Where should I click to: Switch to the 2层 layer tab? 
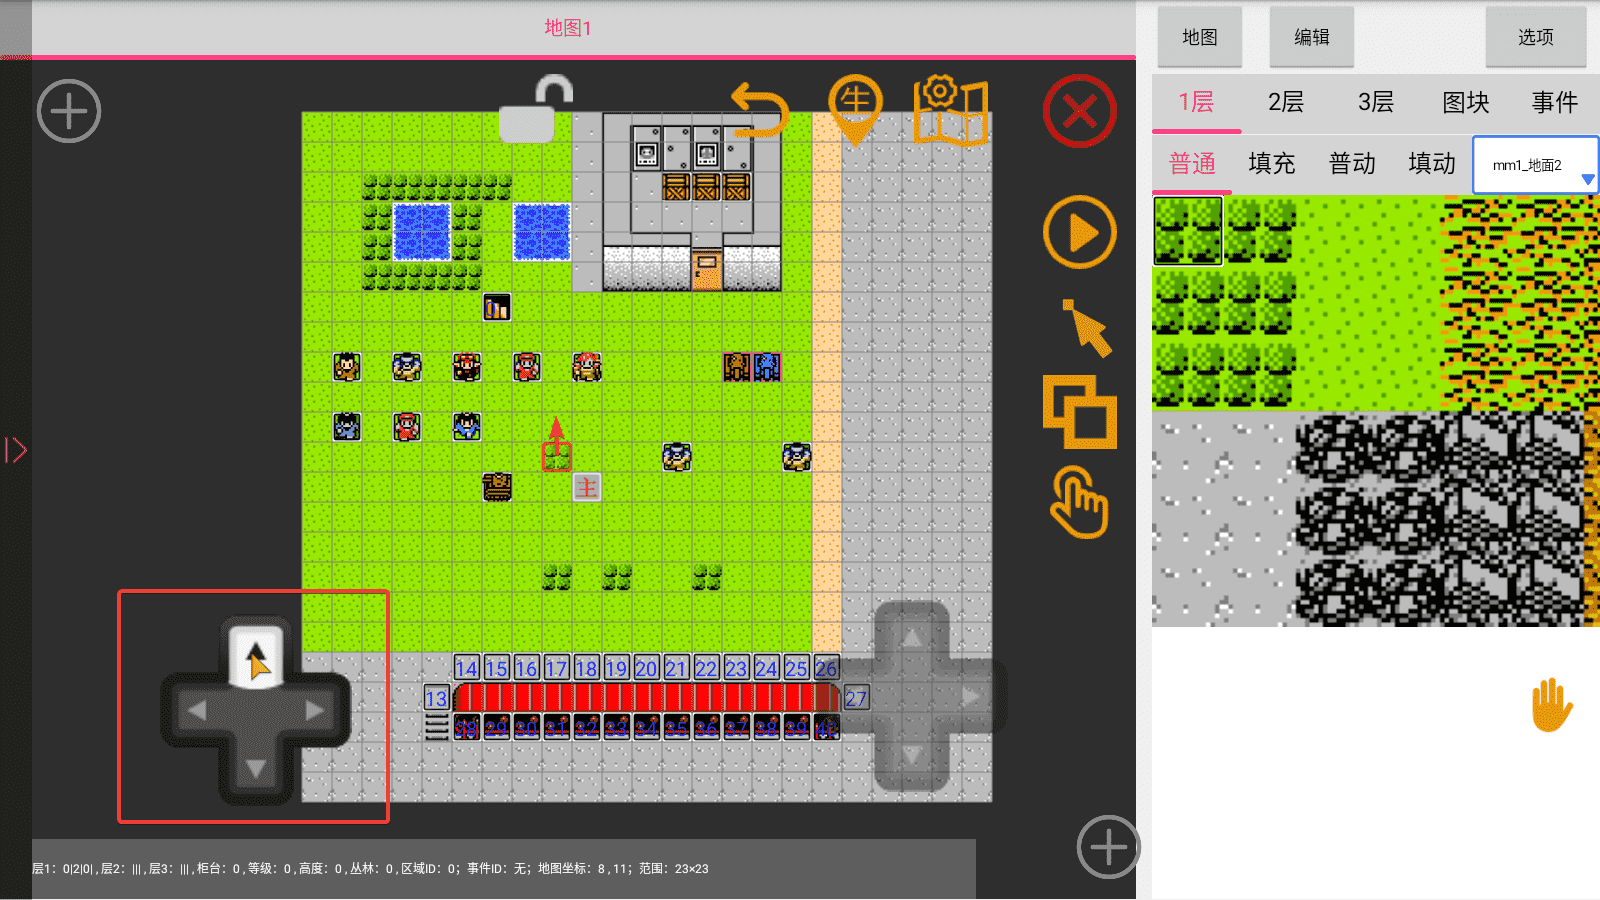[1285, 102]
